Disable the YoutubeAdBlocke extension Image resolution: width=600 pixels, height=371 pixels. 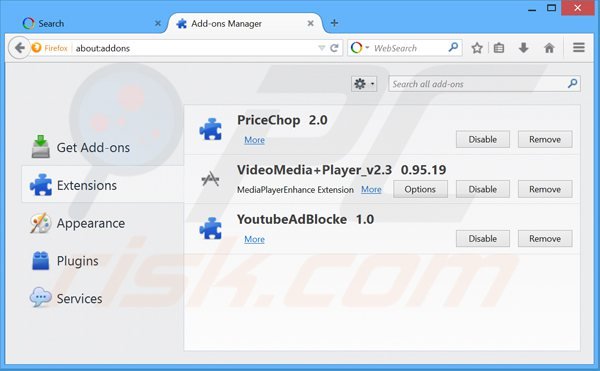tap(483, 239)
